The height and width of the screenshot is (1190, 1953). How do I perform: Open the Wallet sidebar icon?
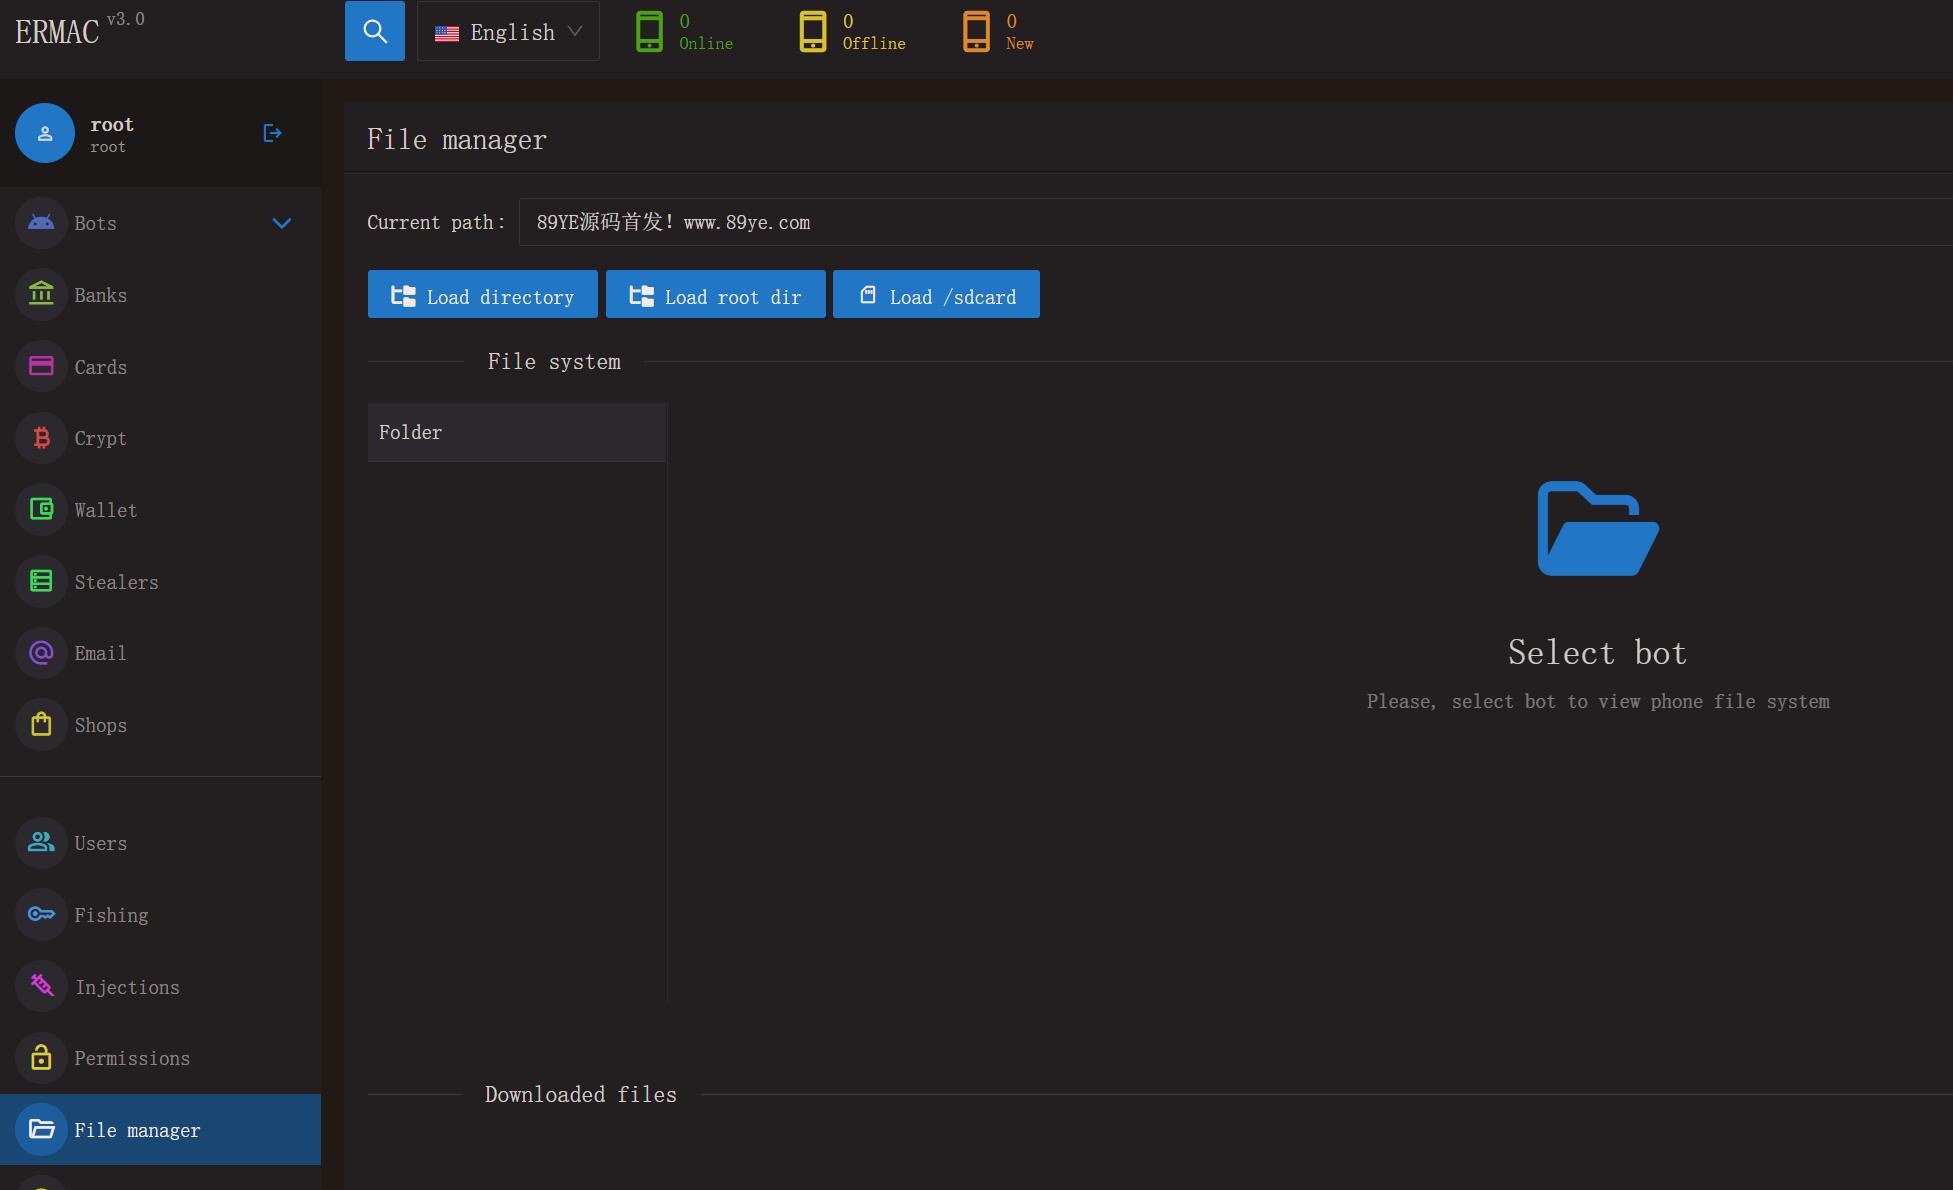pos(41,510)
